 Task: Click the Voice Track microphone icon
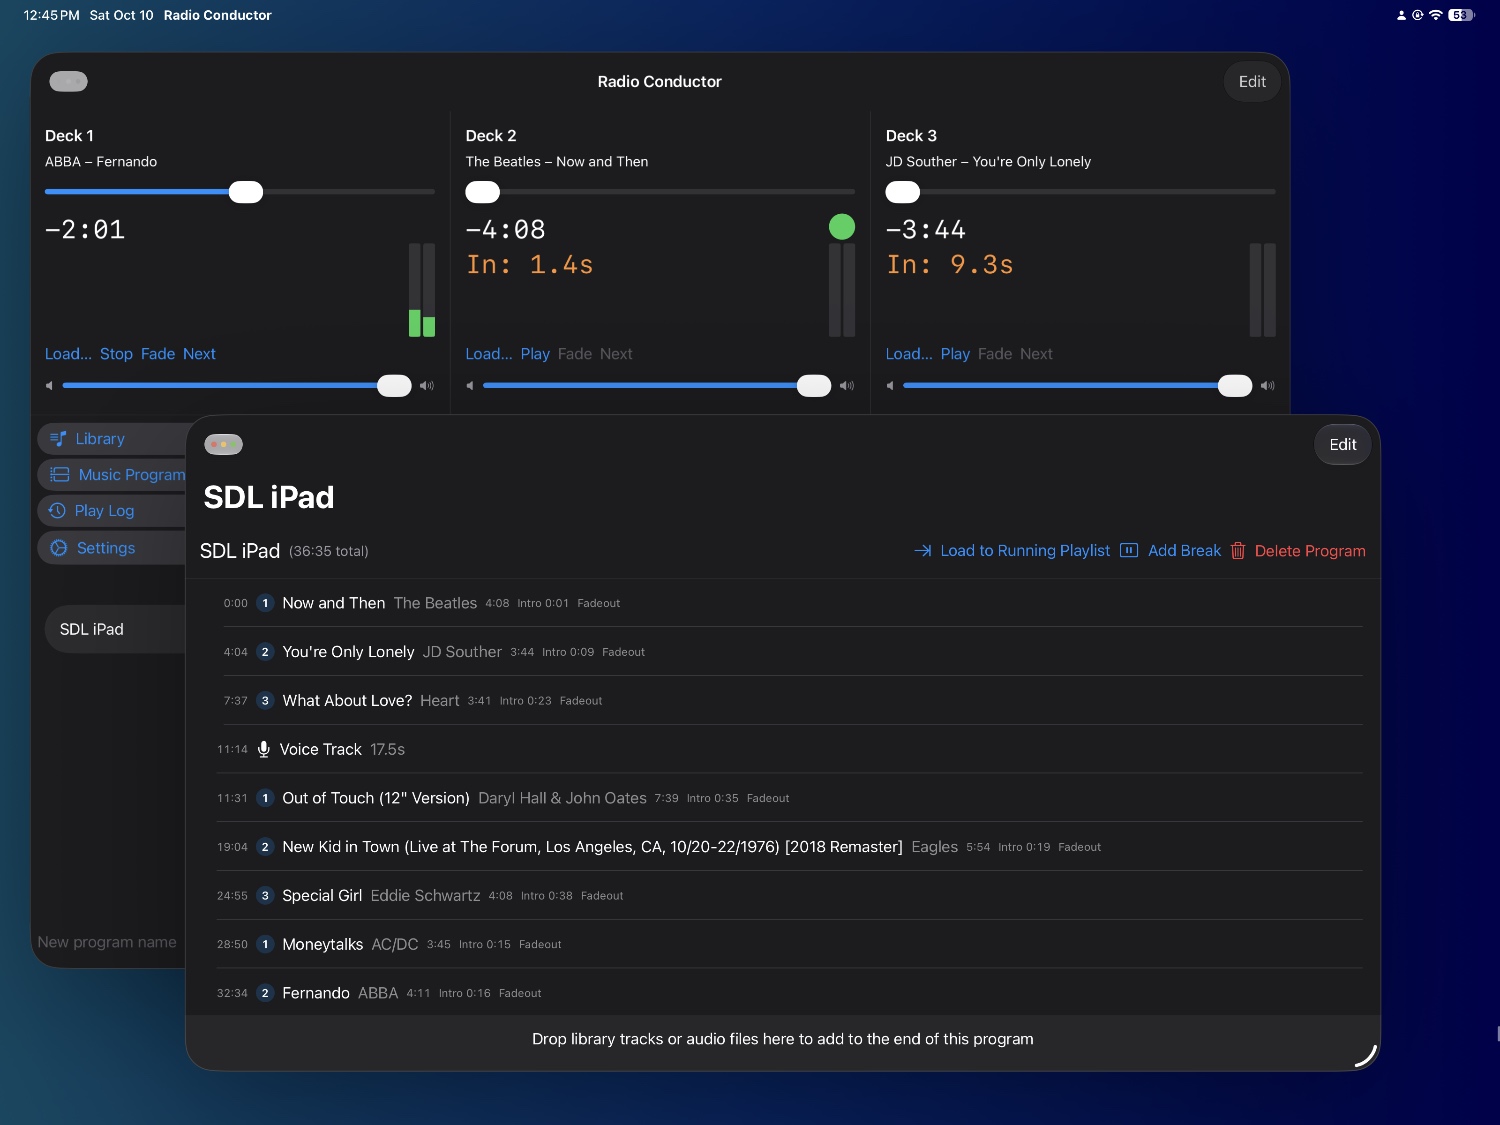tap(264, 750)
